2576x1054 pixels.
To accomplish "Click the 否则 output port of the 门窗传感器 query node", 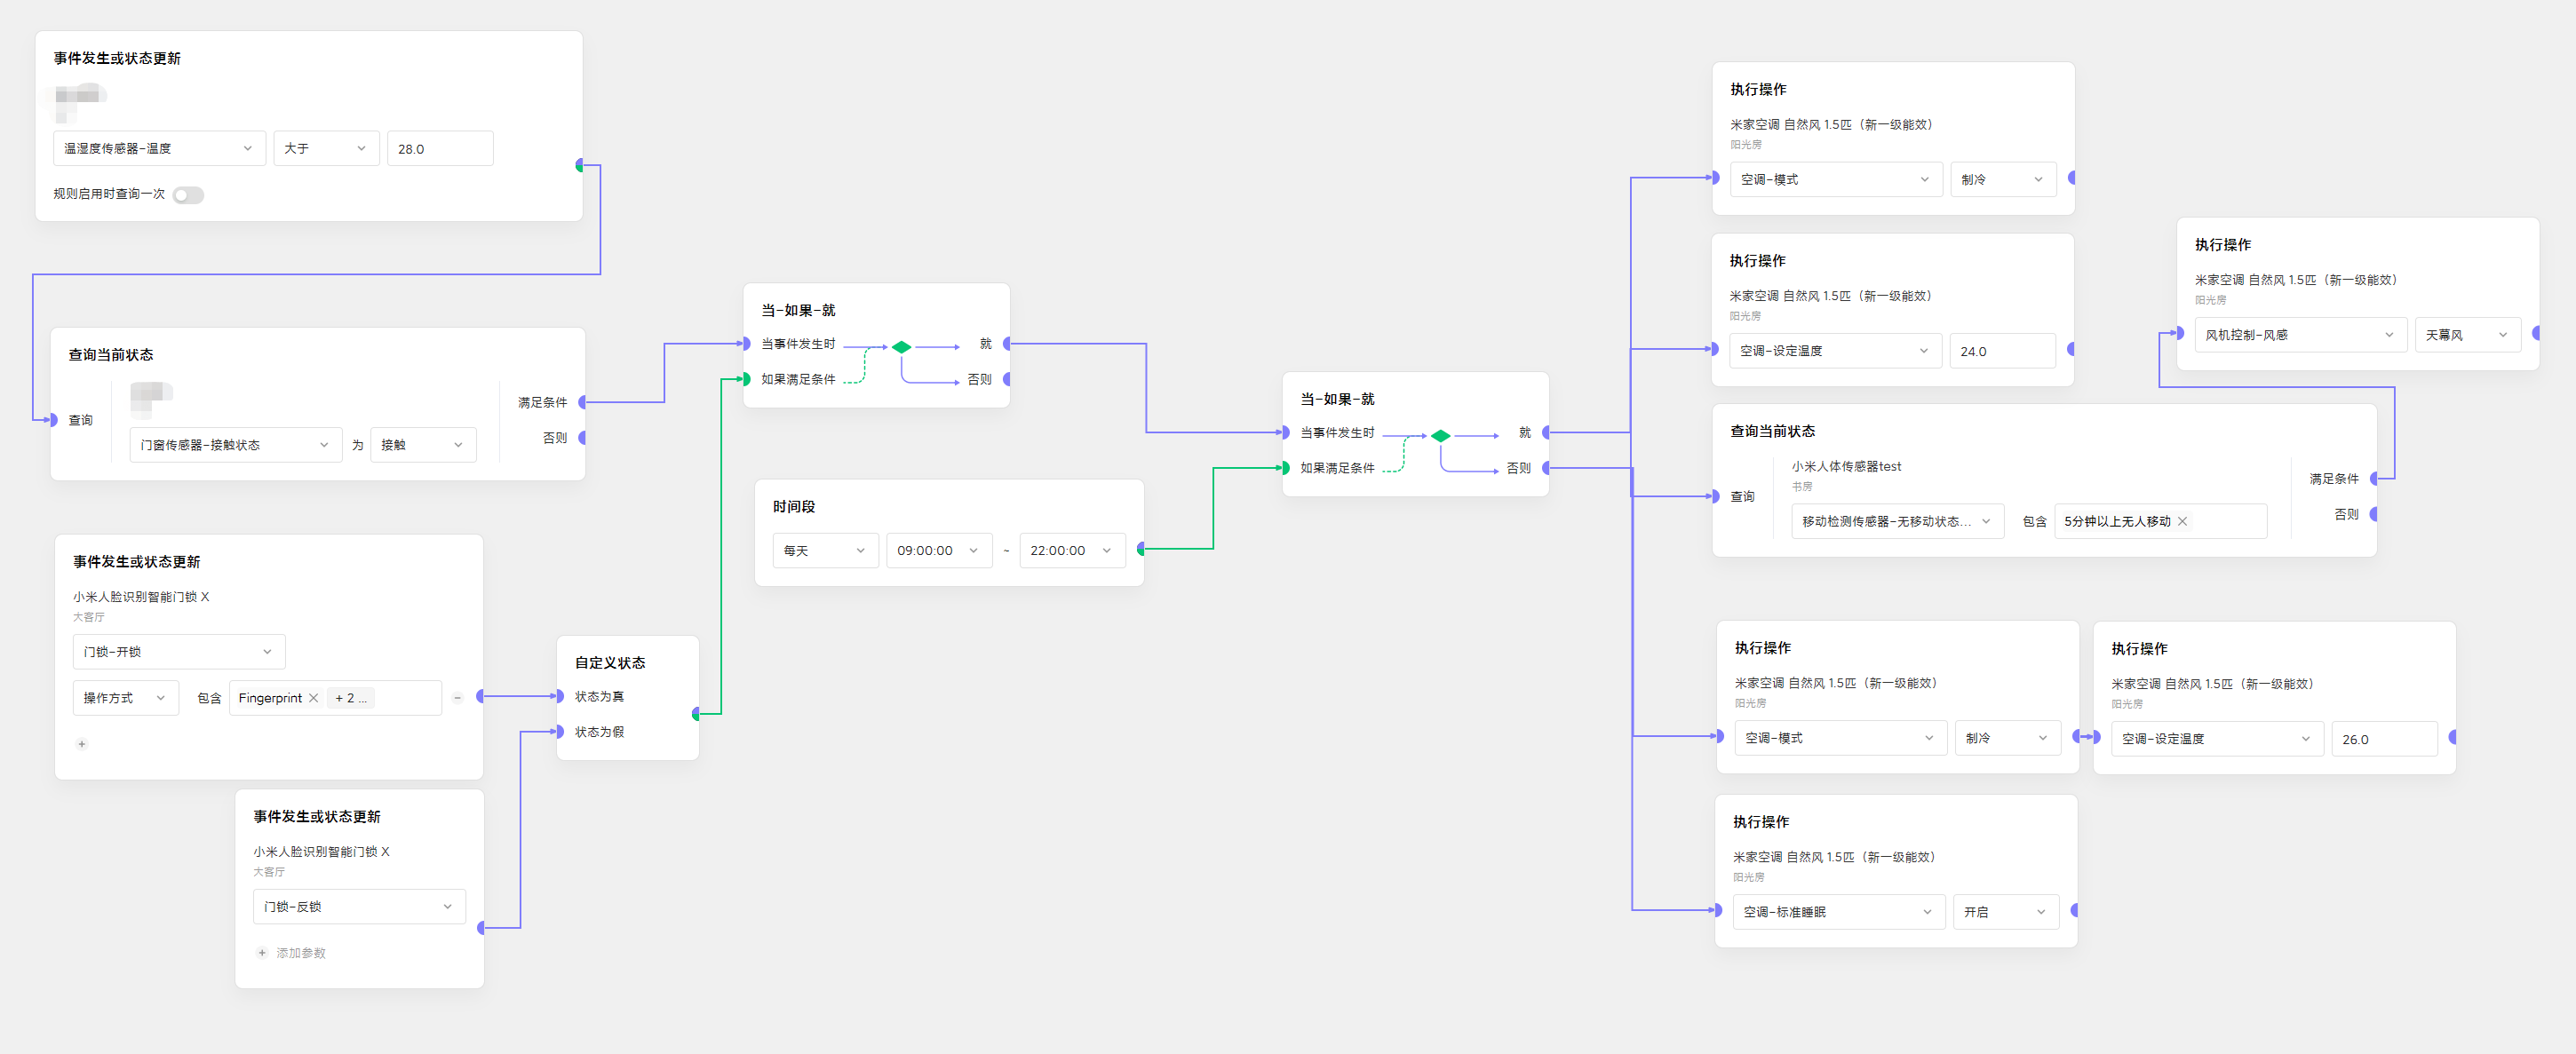I will click(x=582, y=438).
